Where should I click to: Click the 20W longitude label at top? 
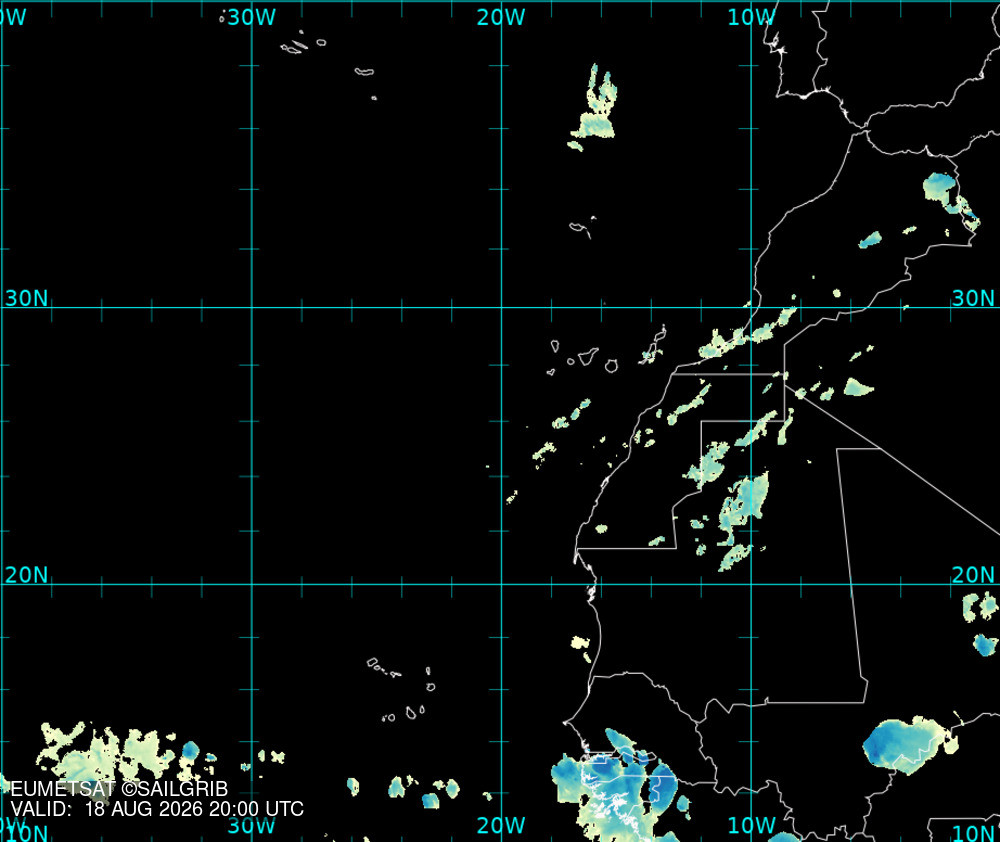tap(501, 17)
